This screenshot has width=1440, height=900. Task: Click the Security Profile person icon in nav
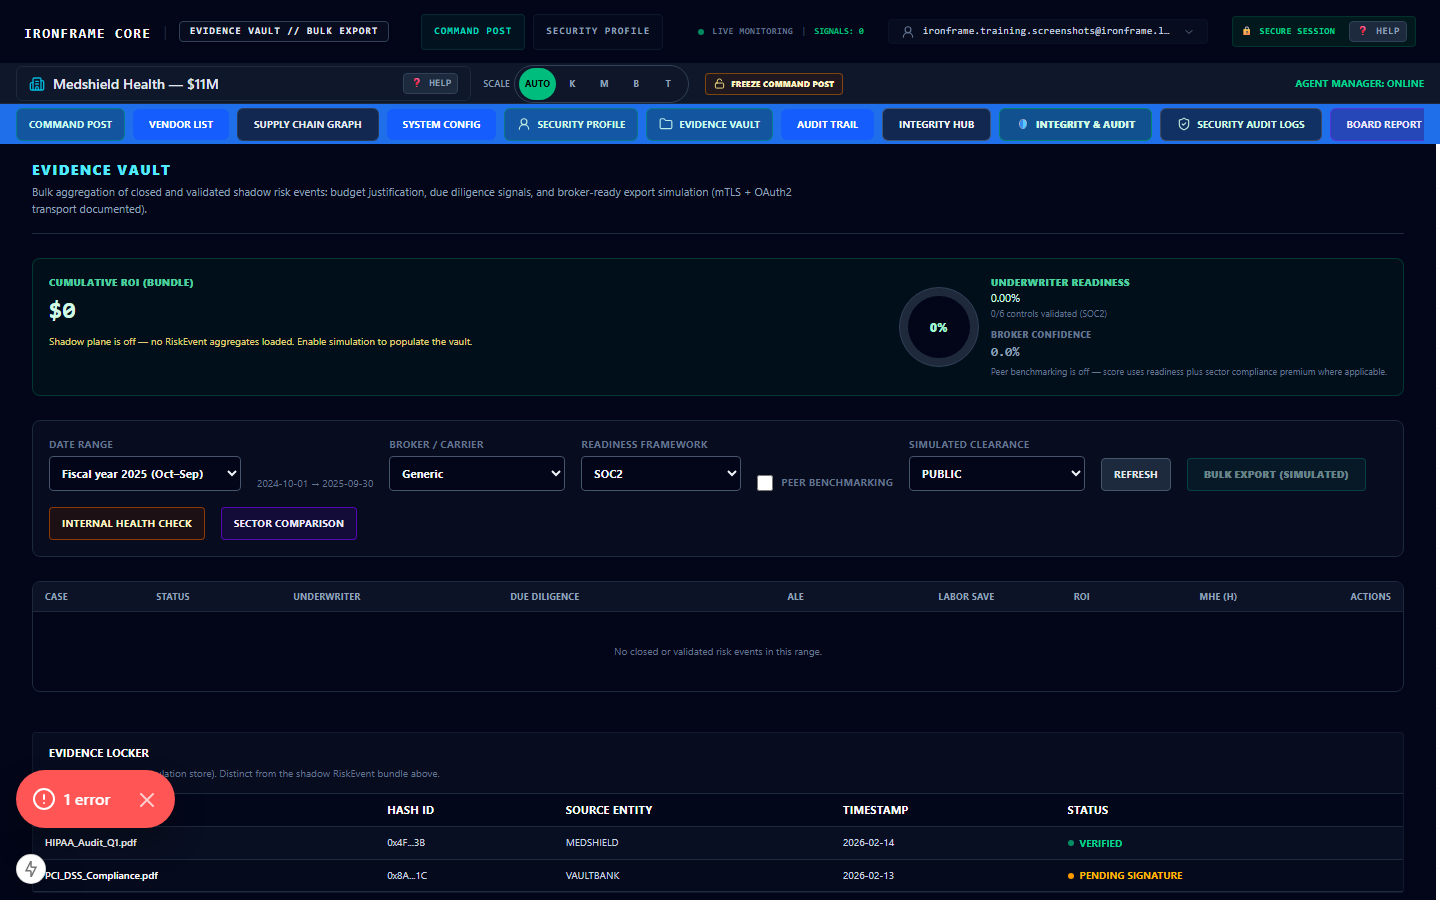[x=524, y=124]
